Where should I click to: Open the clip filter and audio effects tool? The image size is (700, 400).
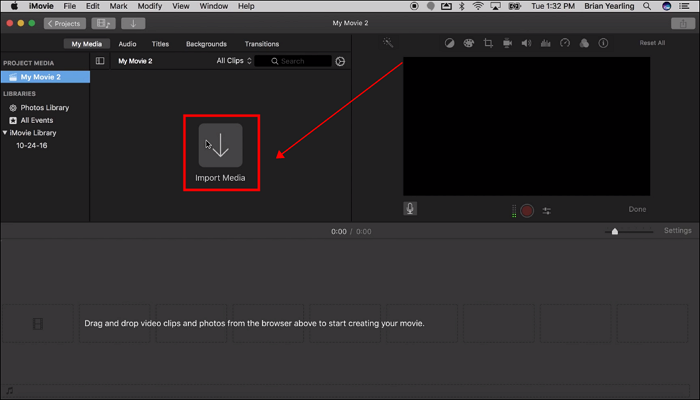point(583,43)
